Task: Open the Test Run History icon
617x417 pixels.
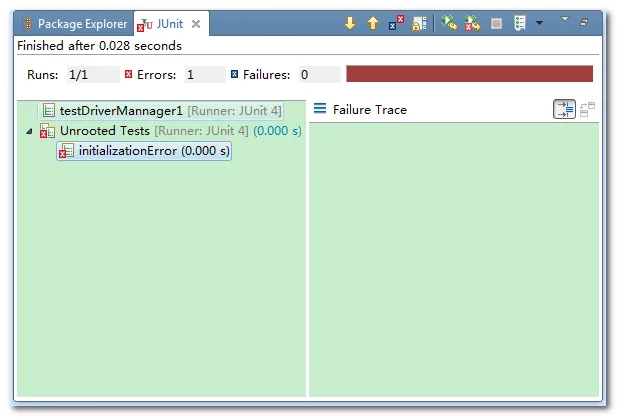Action: pyautogui.click(x=520, y=23)
